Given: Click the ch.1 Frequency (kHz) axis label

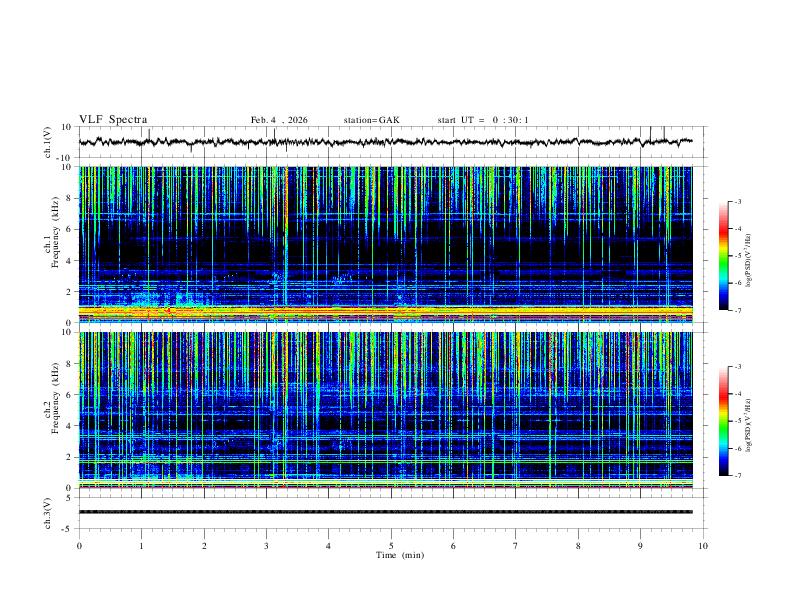Looking at the screenshot, I should [x=52, y=233].
